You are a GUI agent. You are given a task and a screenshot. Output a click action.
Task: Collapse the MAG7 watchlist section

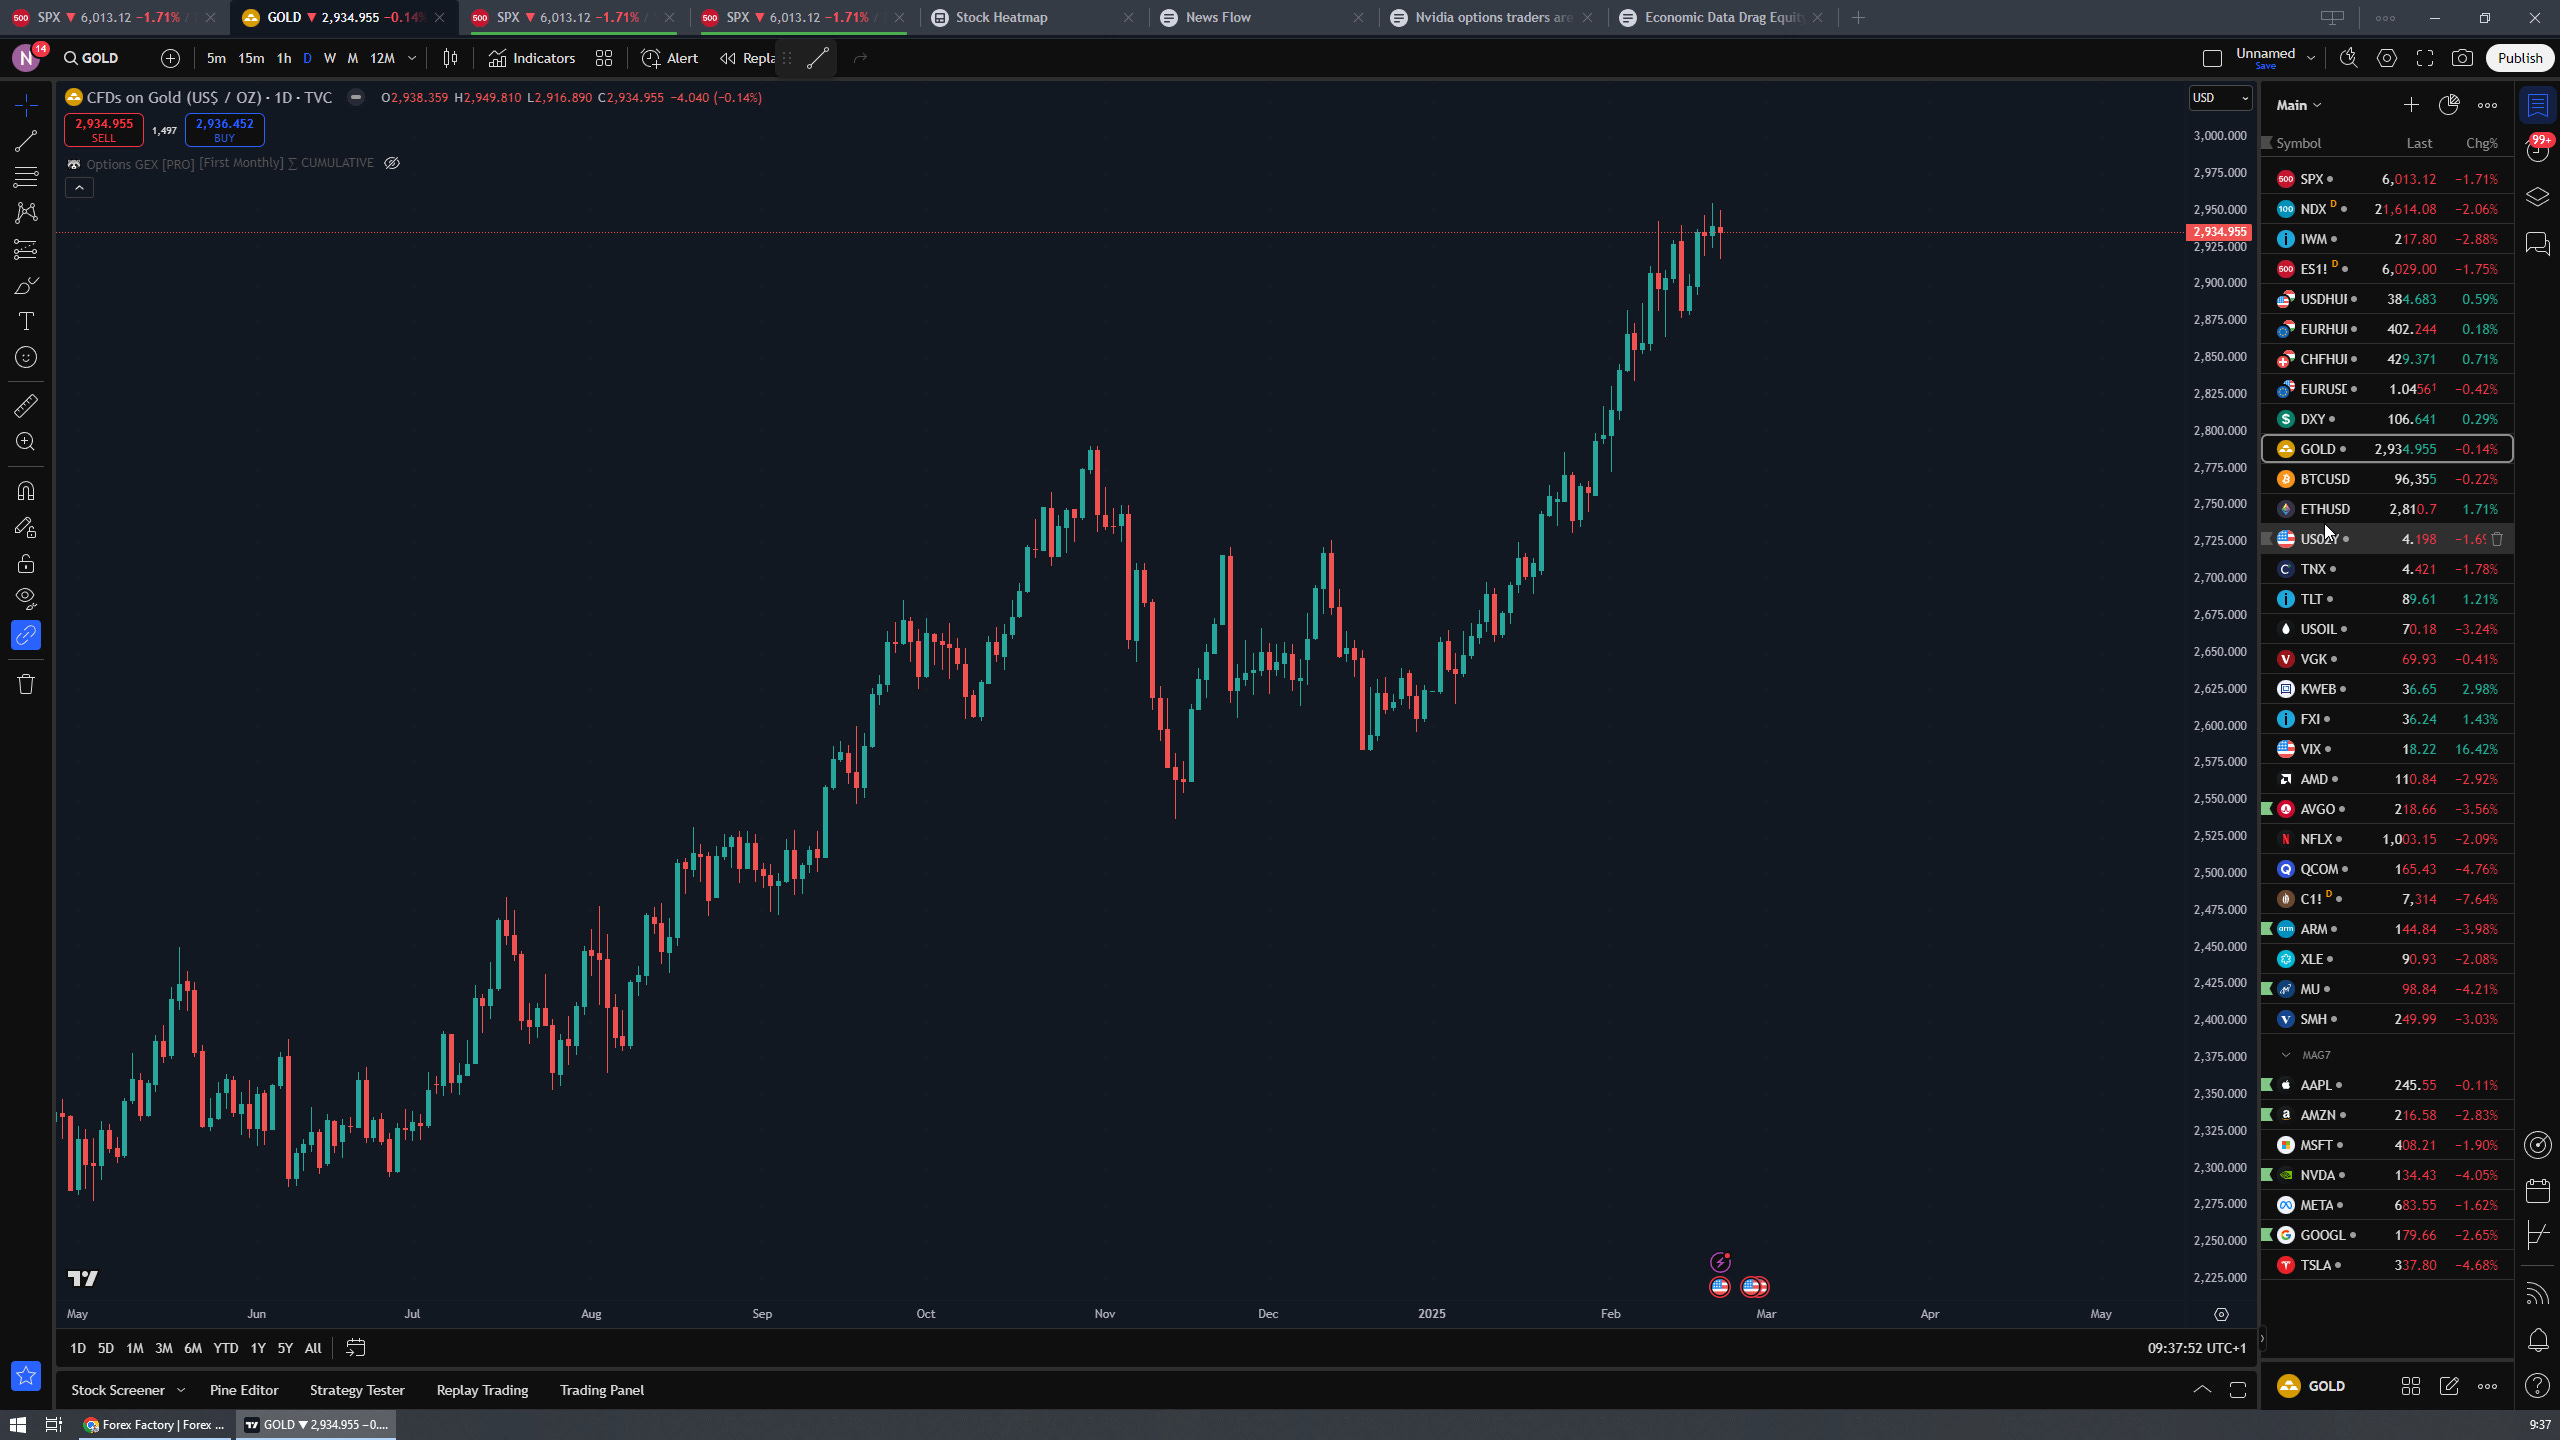click(2286, 1055)
